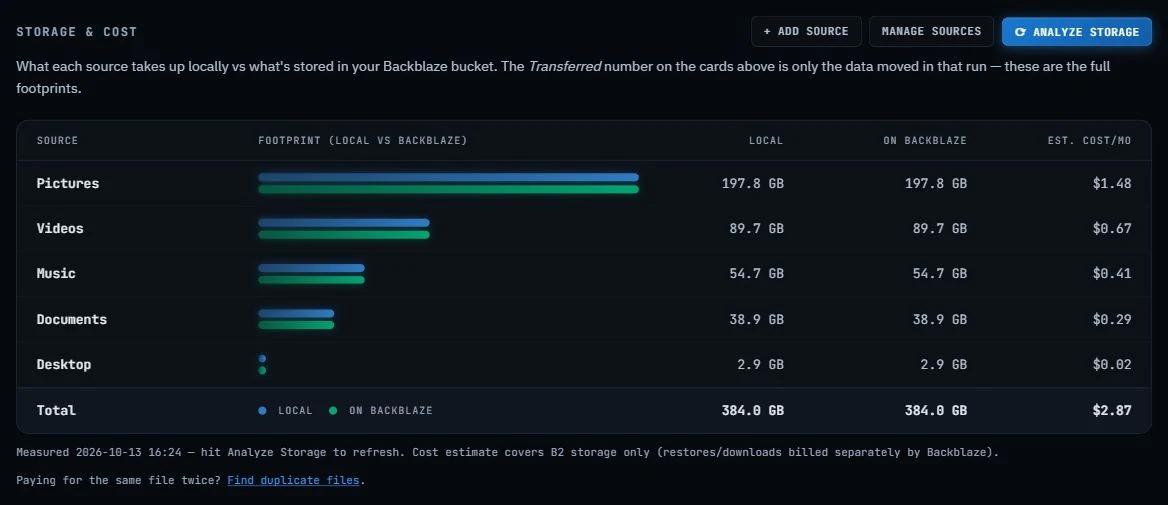Click the ON BACKBLAZE column header

tap(925, 141)
